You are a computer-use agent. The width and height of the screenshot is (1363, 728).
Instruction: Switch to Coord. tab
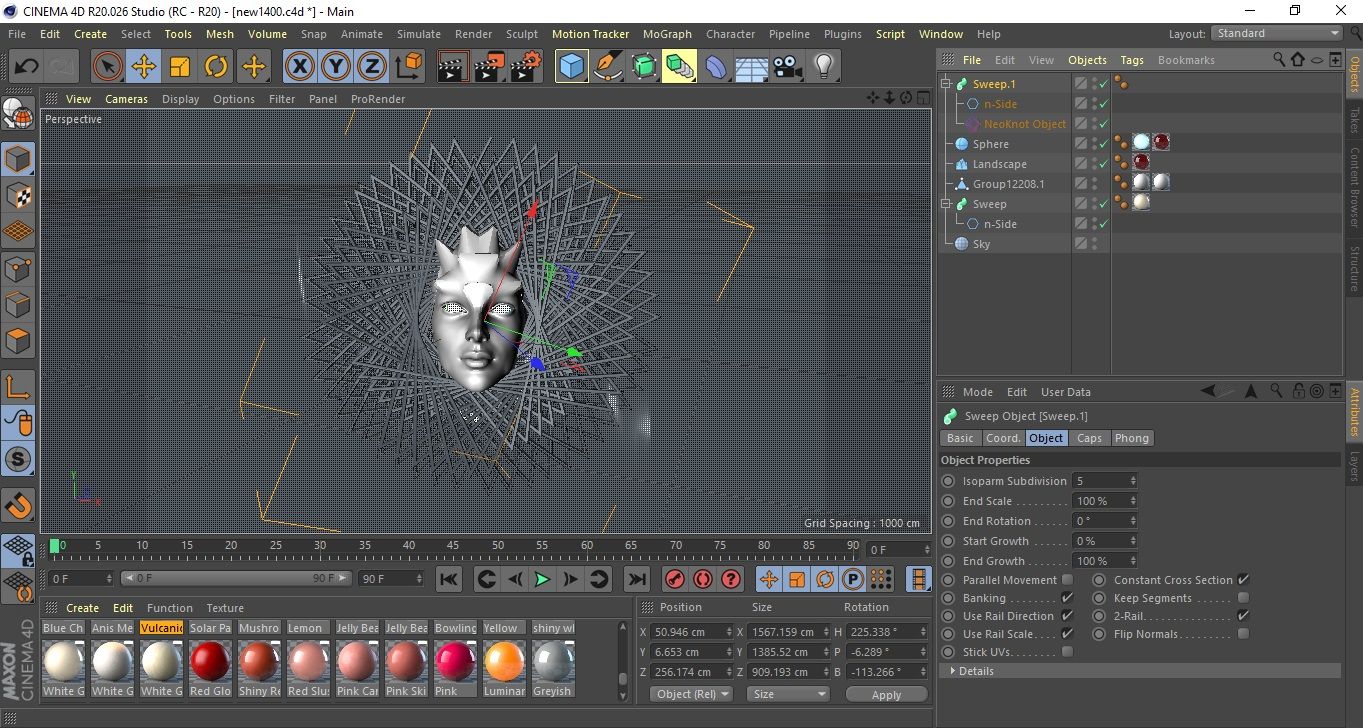click(1003, 438)
